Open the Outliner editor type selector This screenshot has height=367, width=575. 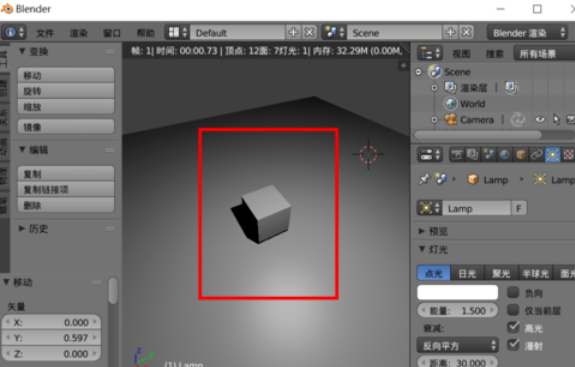point(430,54)
